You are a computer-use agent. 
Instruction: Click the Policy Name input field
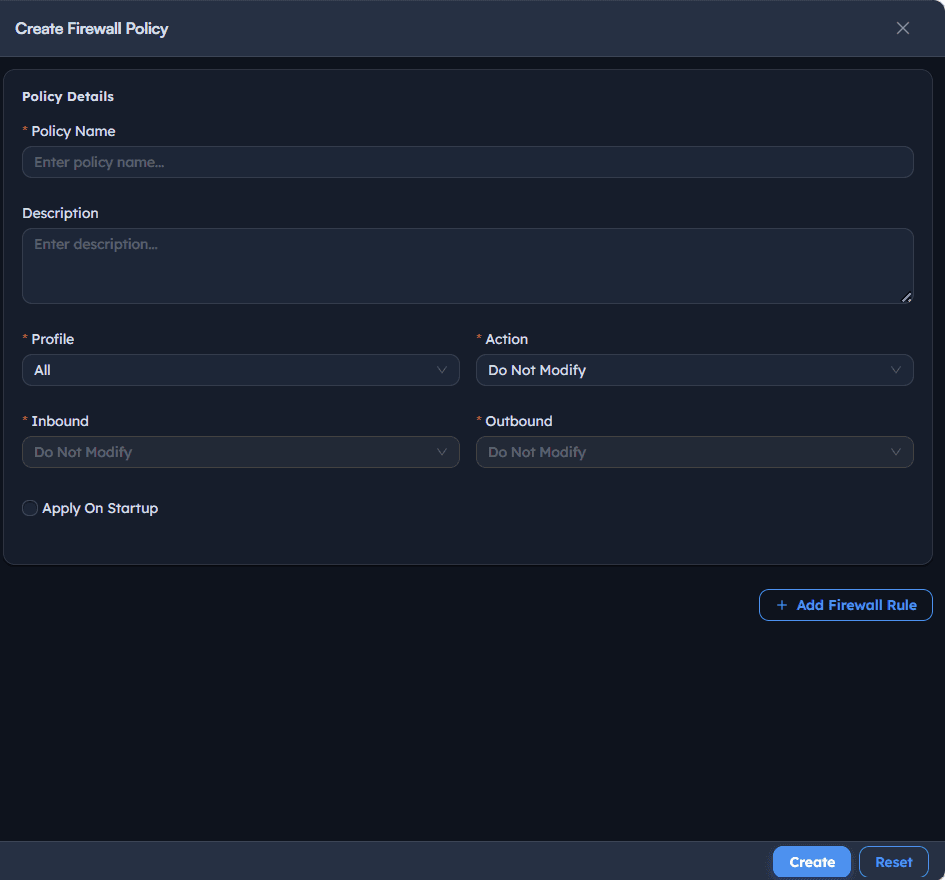coord(468,162)
